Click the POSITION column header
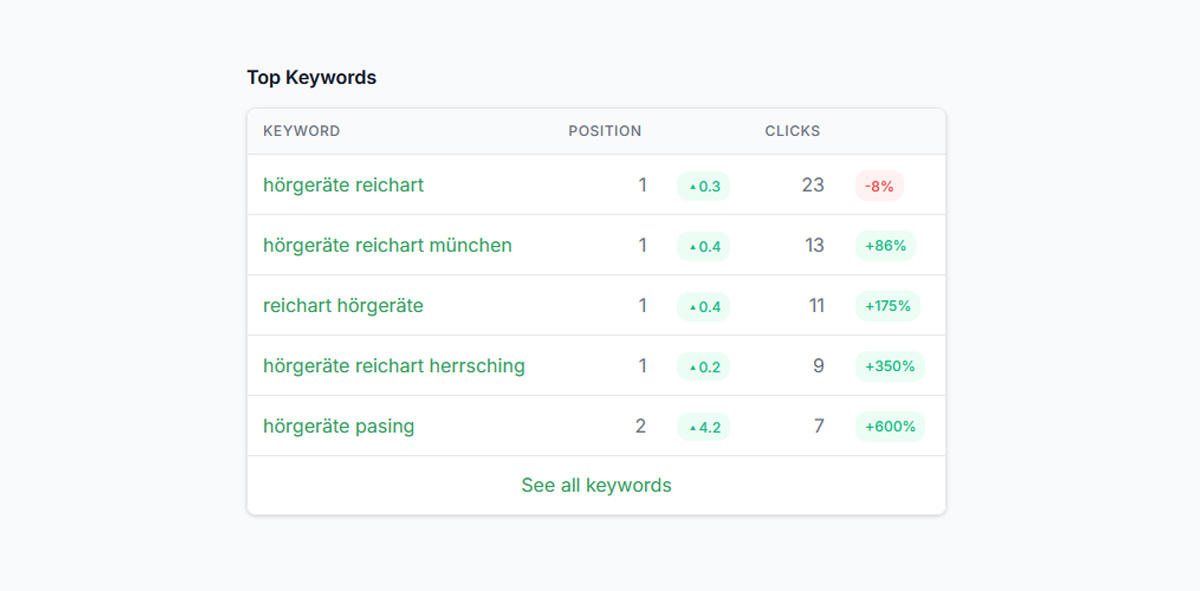1200x591 pixels. [x=605, y=131]
